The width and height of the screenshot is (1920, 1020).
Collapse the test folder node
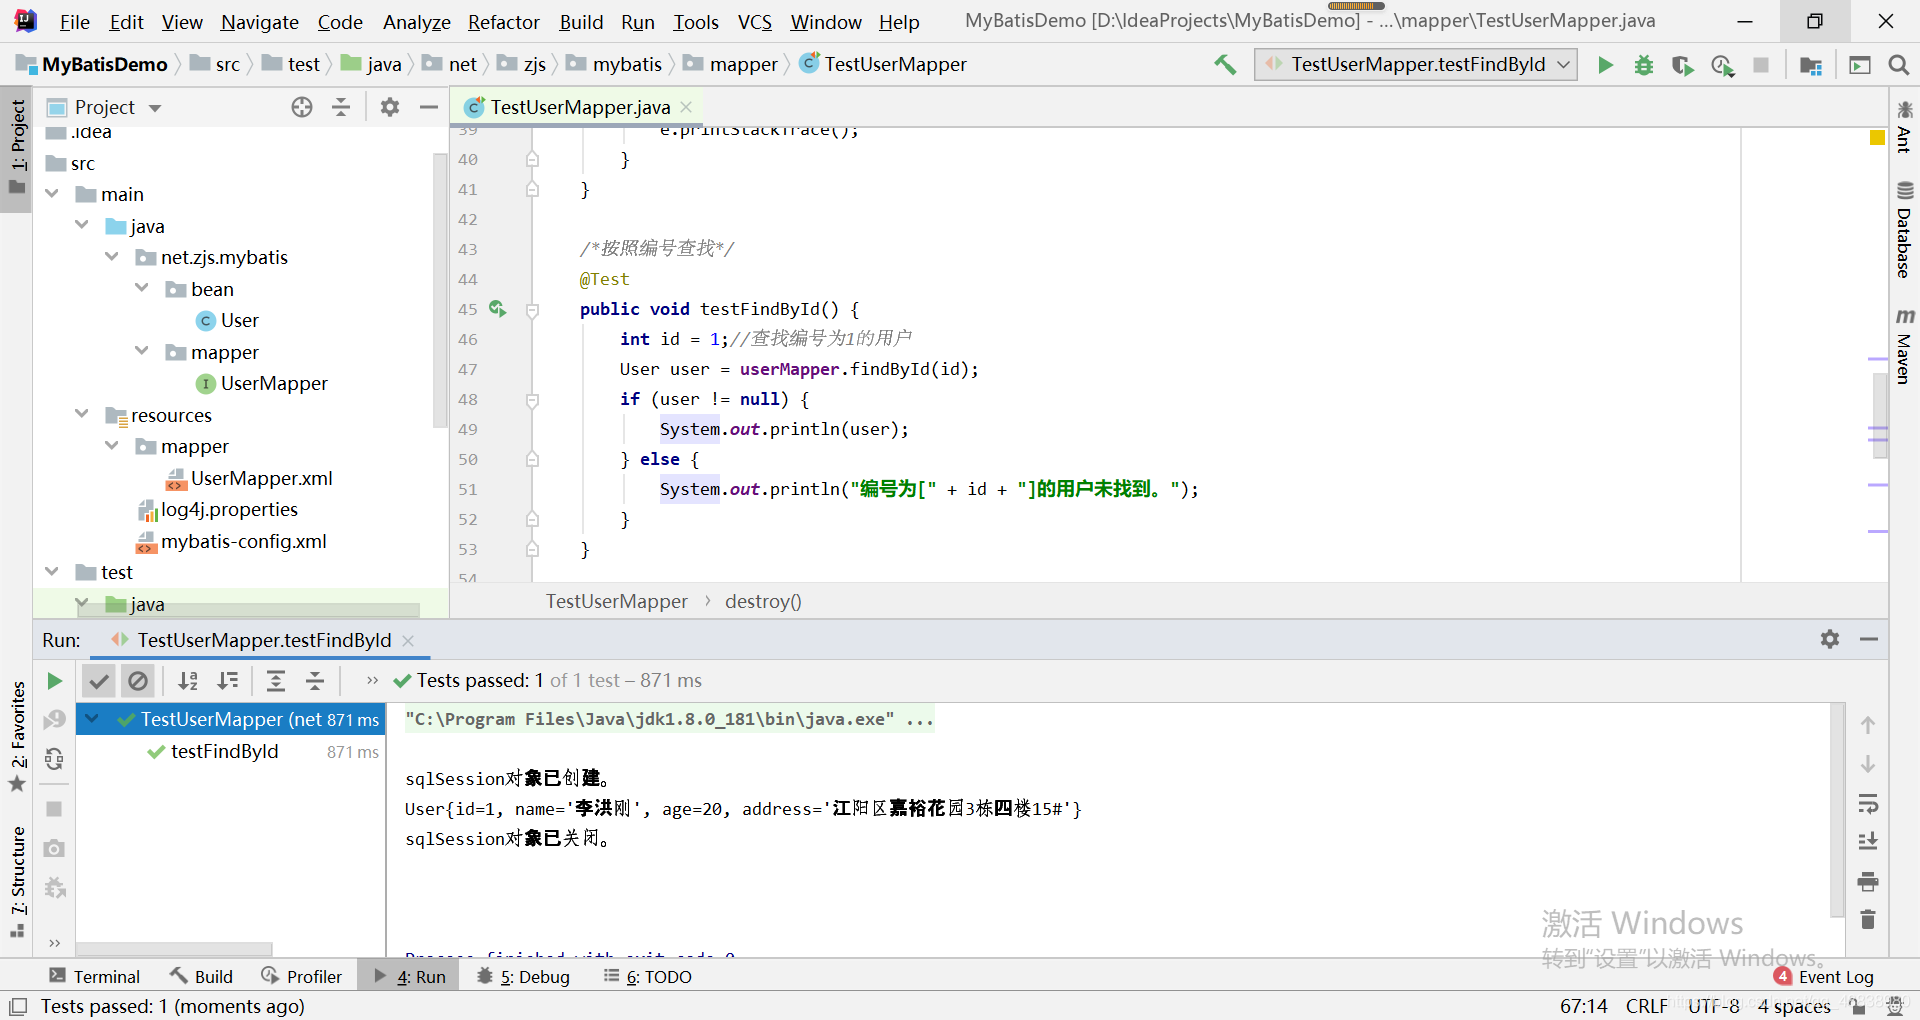click(x=52, y=572)
